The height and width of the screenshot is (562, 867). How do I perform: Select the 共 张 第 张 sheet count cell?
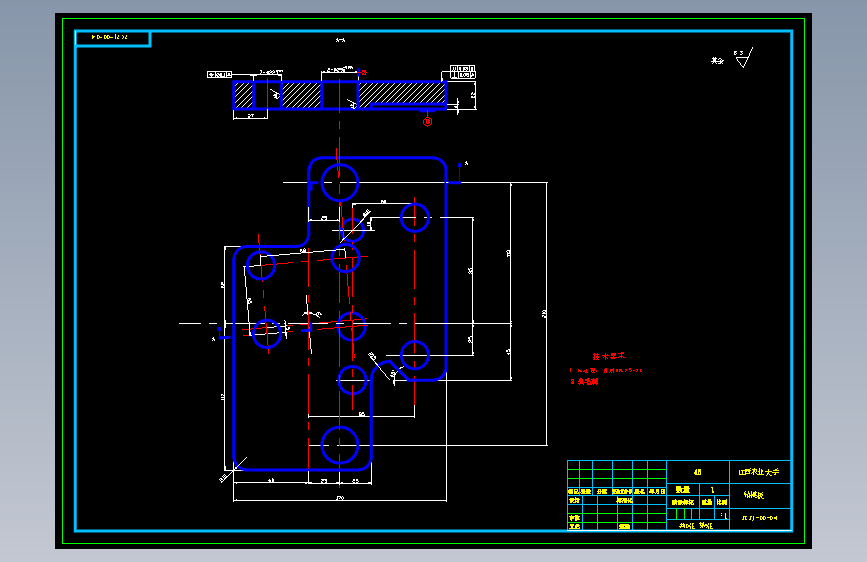tap(698, 525)
